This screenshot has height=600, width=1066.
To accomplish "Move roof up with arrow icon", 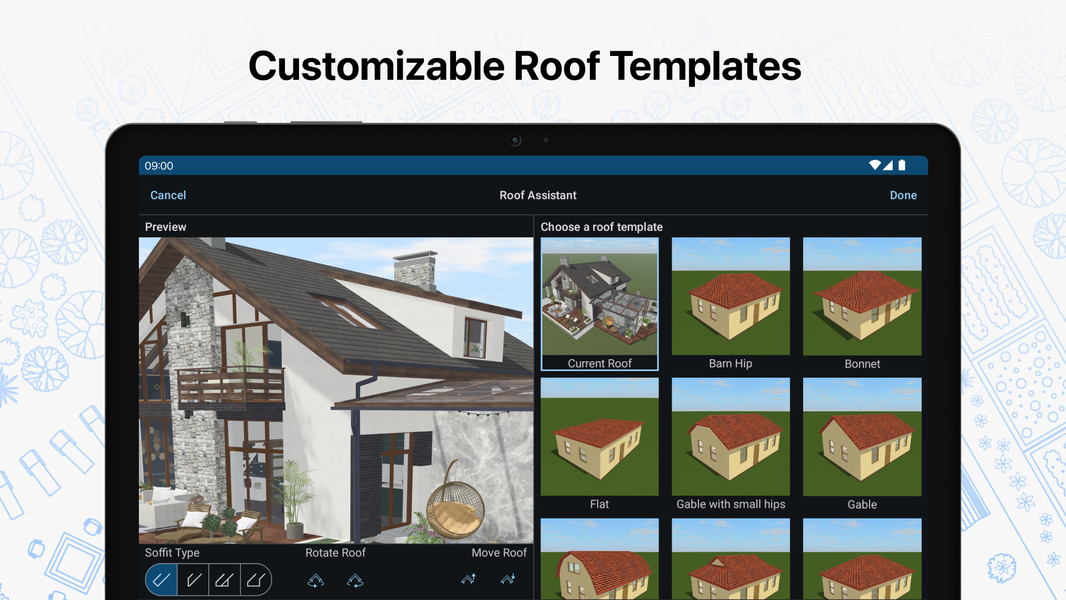I will coord(468,579).
